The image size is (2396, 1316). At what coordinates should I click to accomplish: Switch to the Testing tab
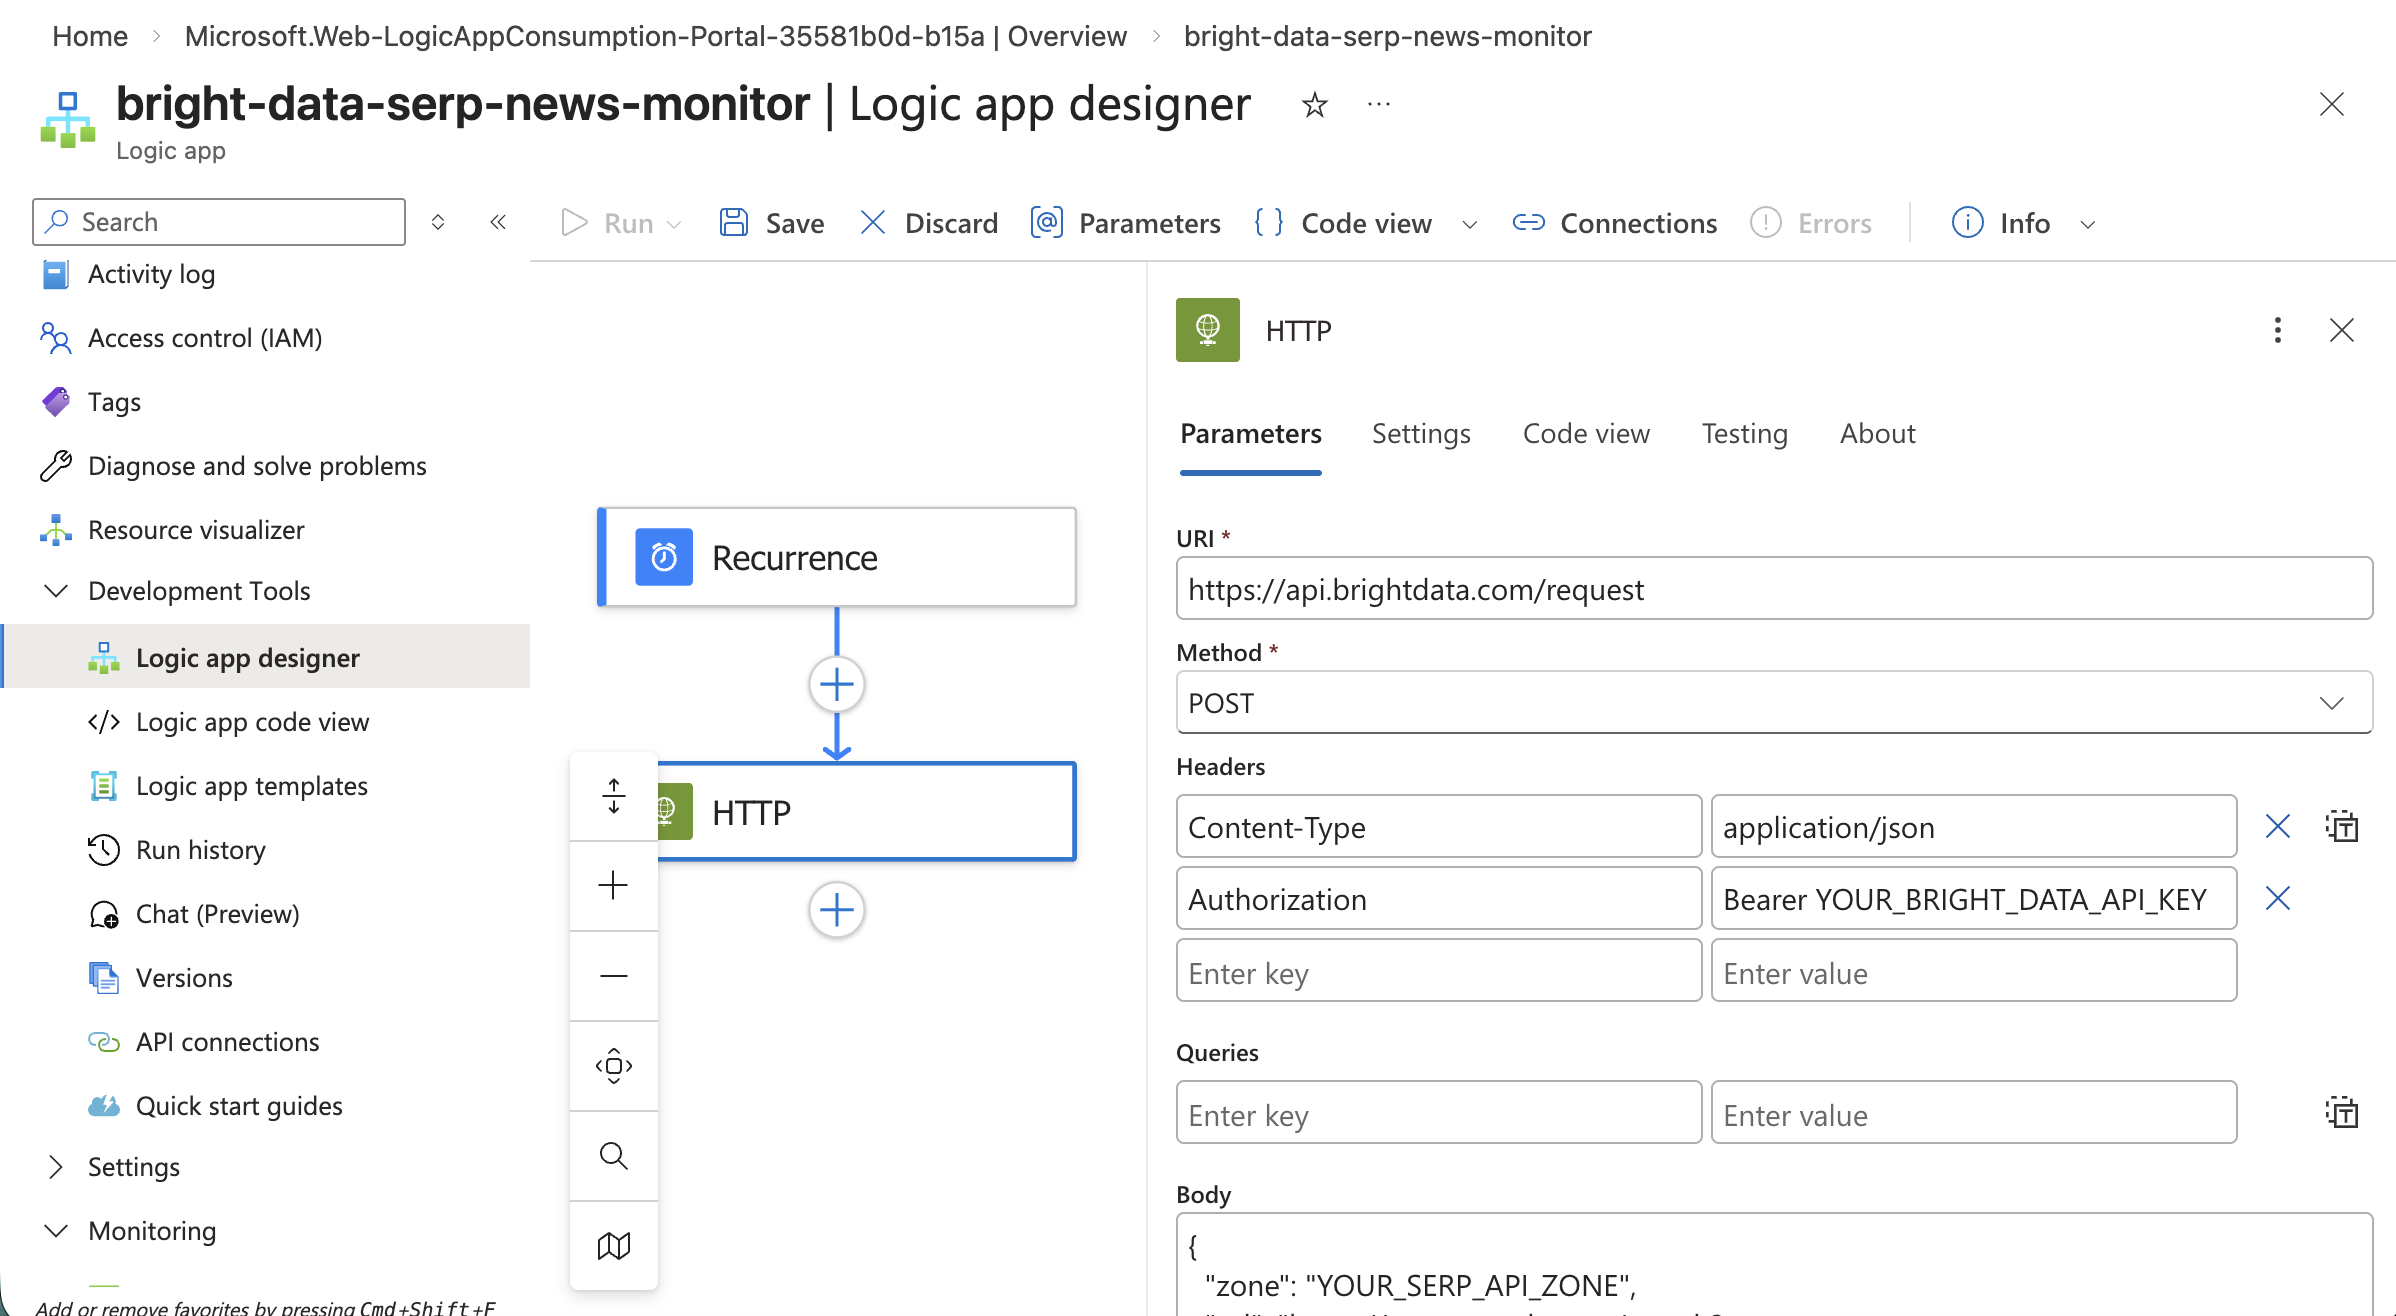pyautogui.click(x=1744, y=434)
